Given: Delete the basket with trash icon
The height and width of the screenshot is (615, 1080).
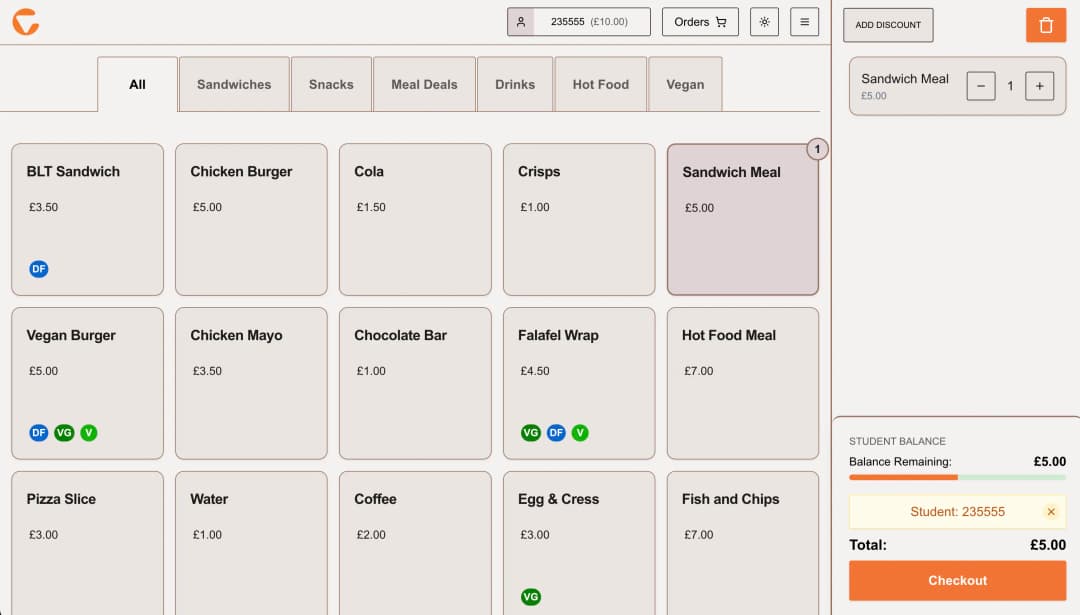Looking at the screenshot, I should [x=1046, y=25].
